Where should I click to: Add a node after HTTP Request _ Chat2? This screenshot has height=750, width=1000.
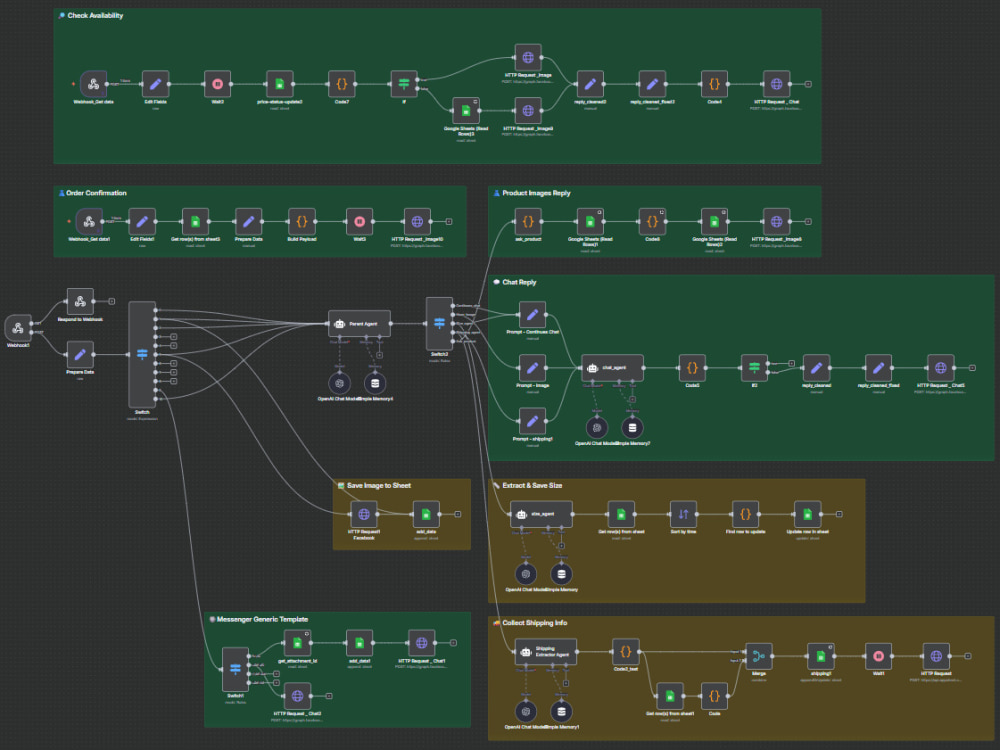point(329,696)
